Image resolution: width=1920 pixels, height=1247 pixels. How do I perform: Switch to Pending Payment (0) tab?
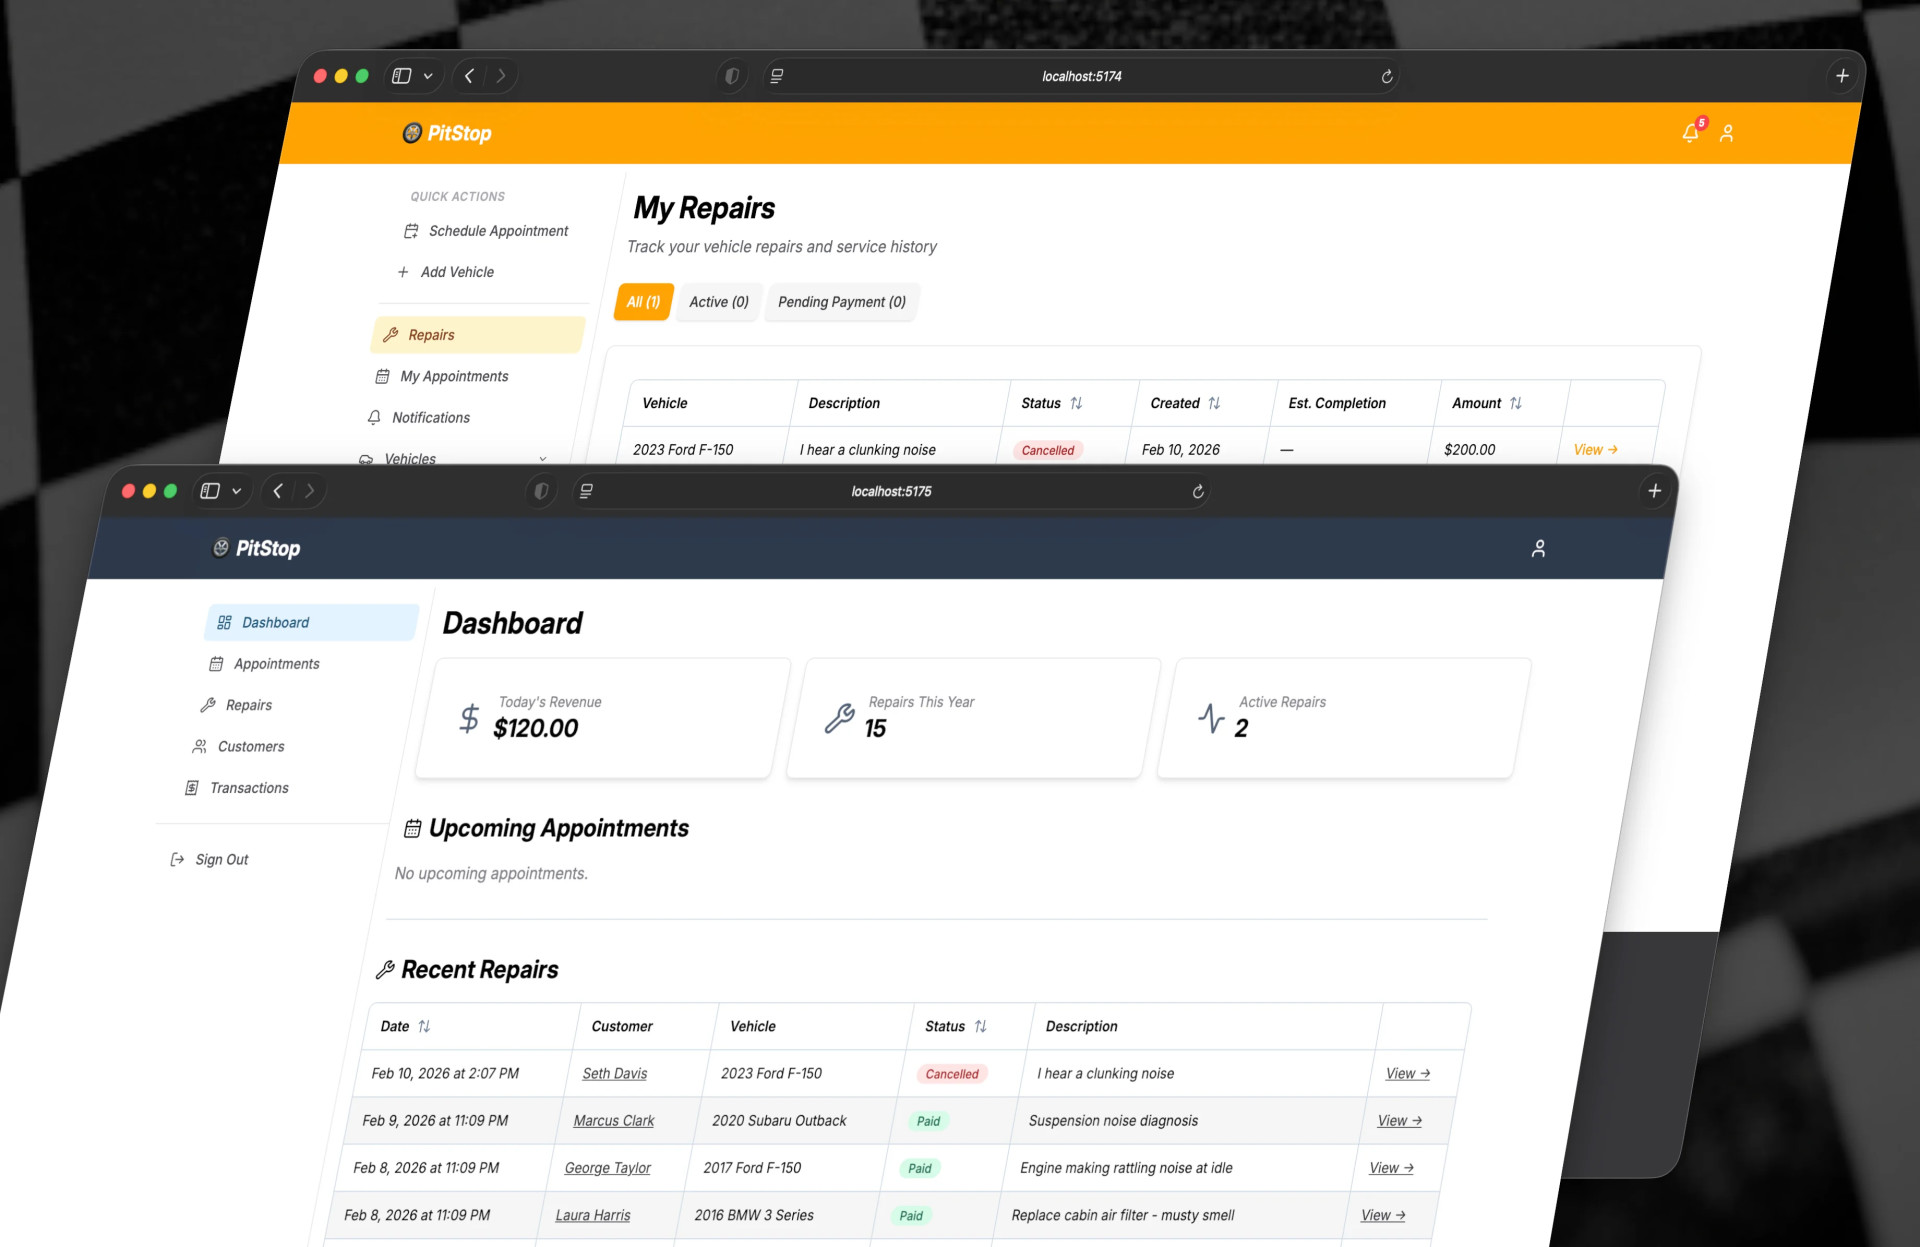[x=842, y=302]
